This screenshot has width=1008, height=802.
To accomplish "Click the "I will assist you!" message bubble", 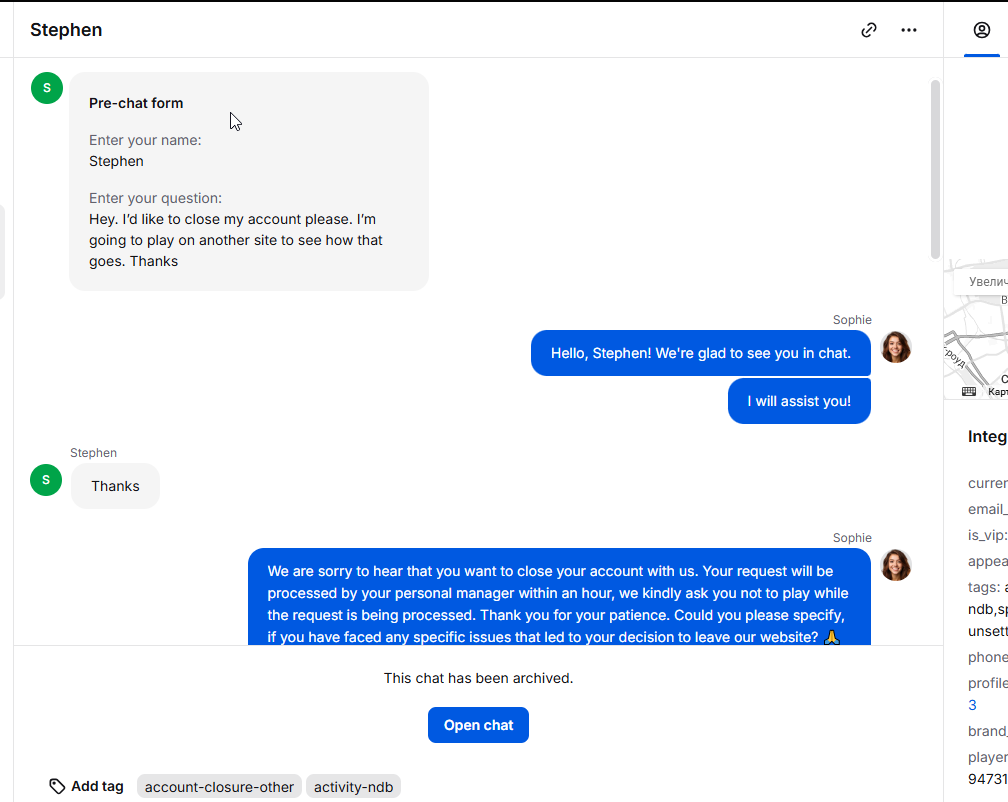I will coord(799,401).
